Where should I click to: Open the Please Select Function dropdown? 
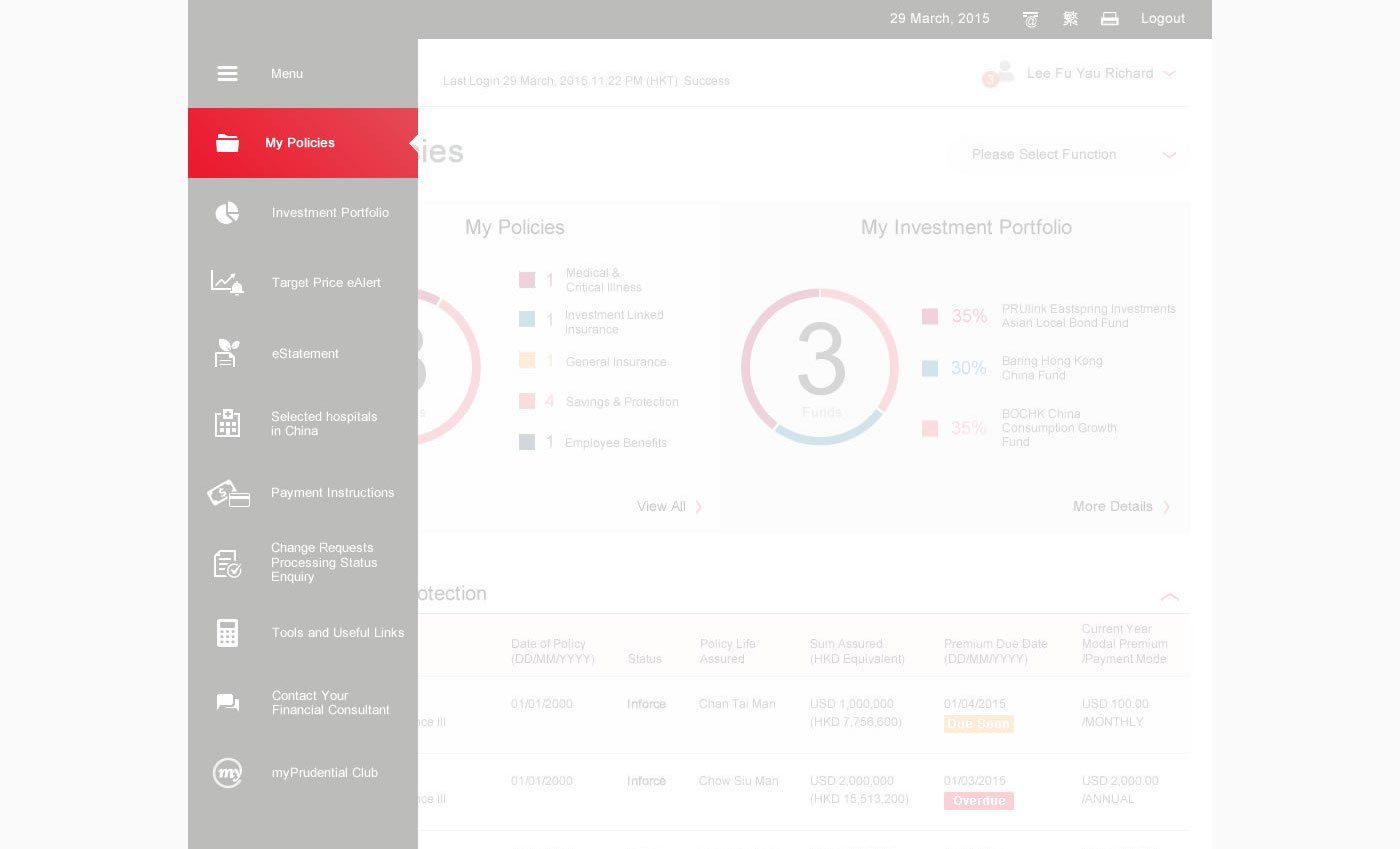pos(1068,155)
